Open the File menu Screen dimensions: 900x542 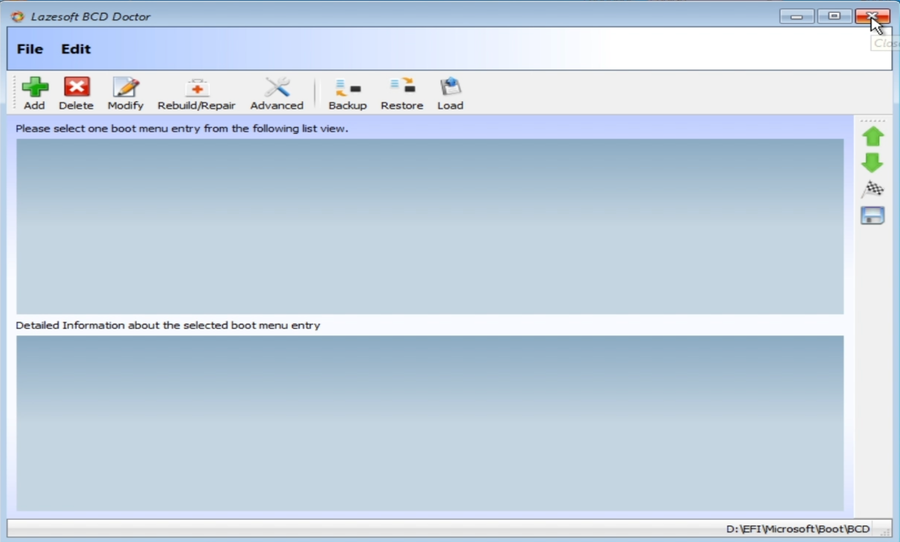click(30, 49)
